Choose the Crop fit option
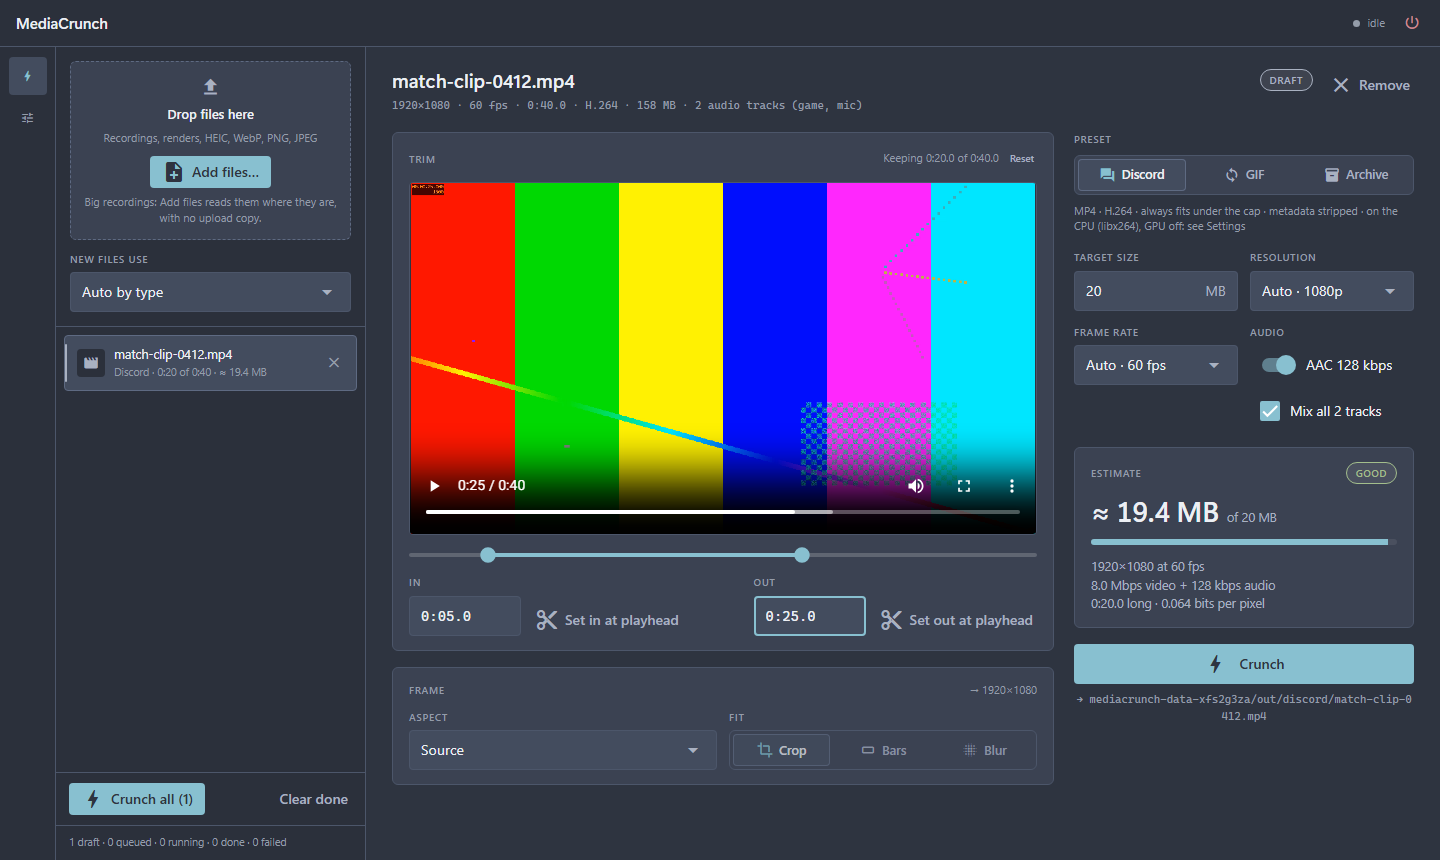Image resolution: width=1440 pixels, height=860 pixels. [782, 750]
